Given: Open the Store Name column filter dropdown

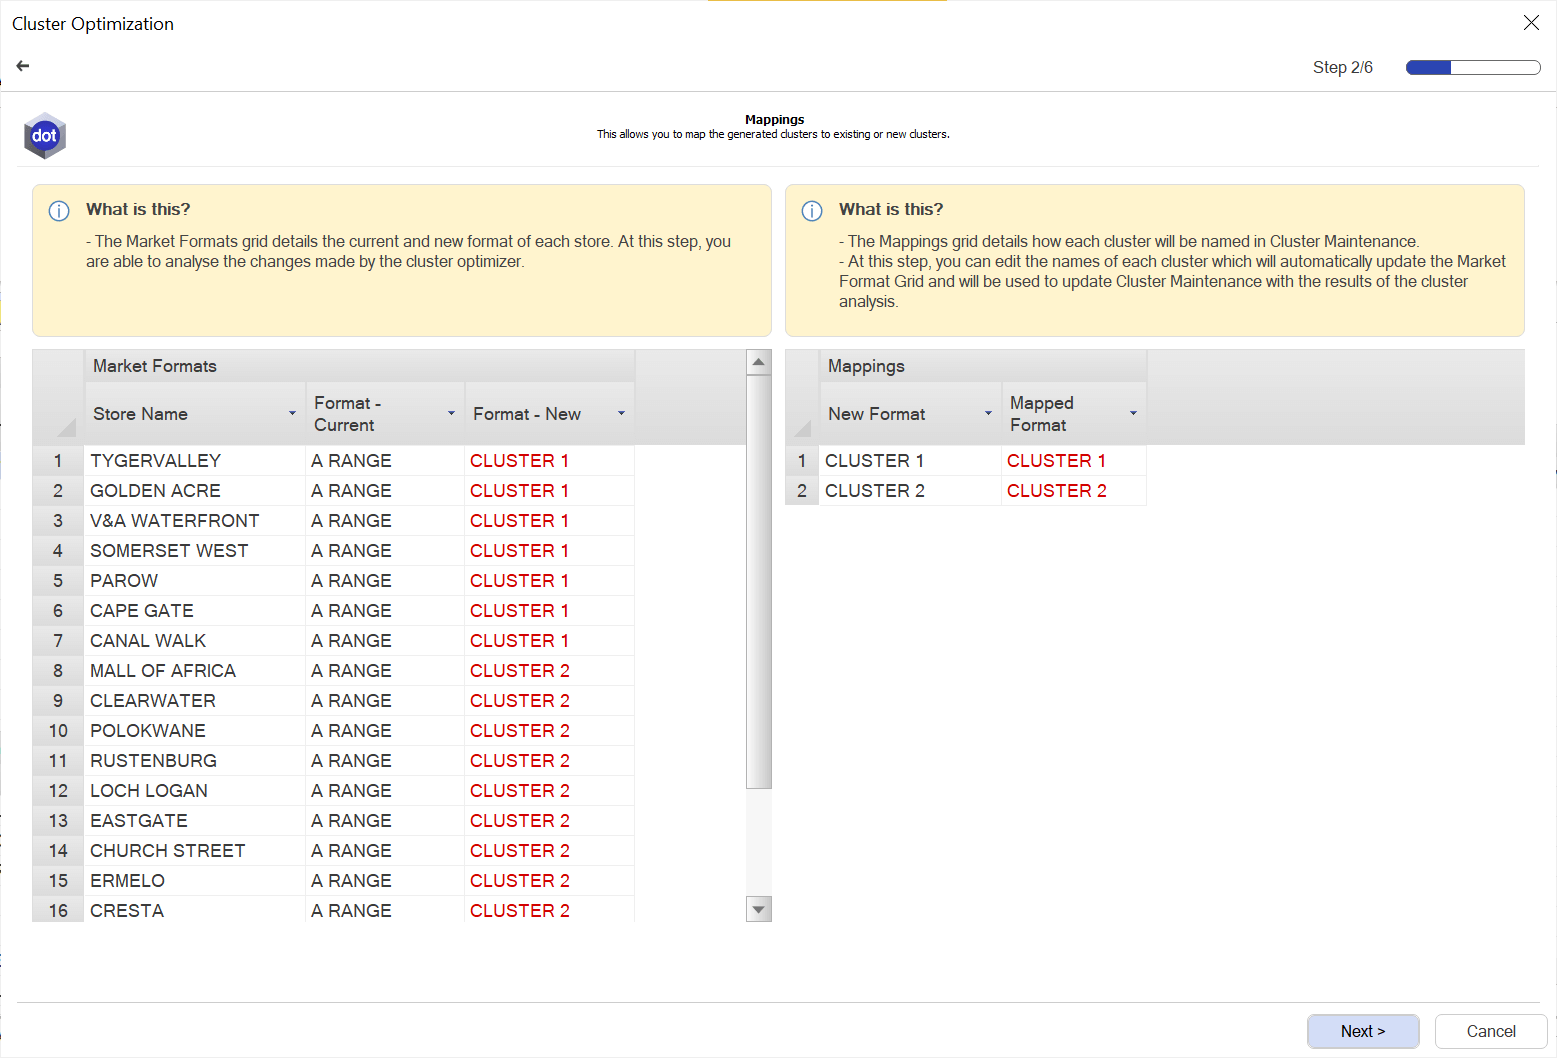Looking at the screenshot, I should click(x=292, y=414).
